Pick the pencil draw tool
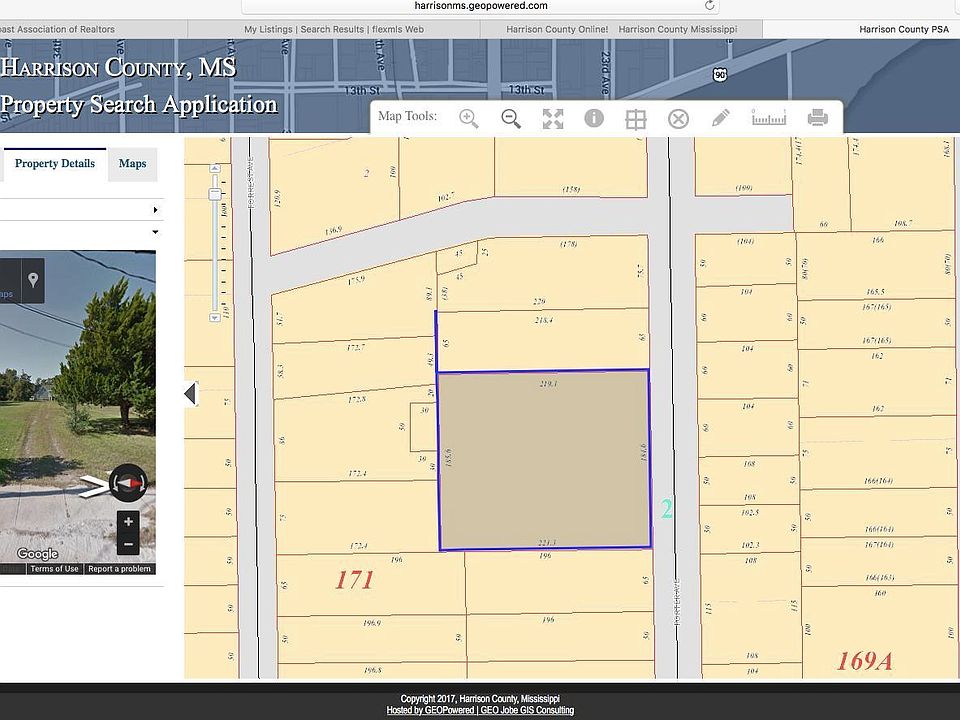The image size is (960, 720). tap(721, 118)
